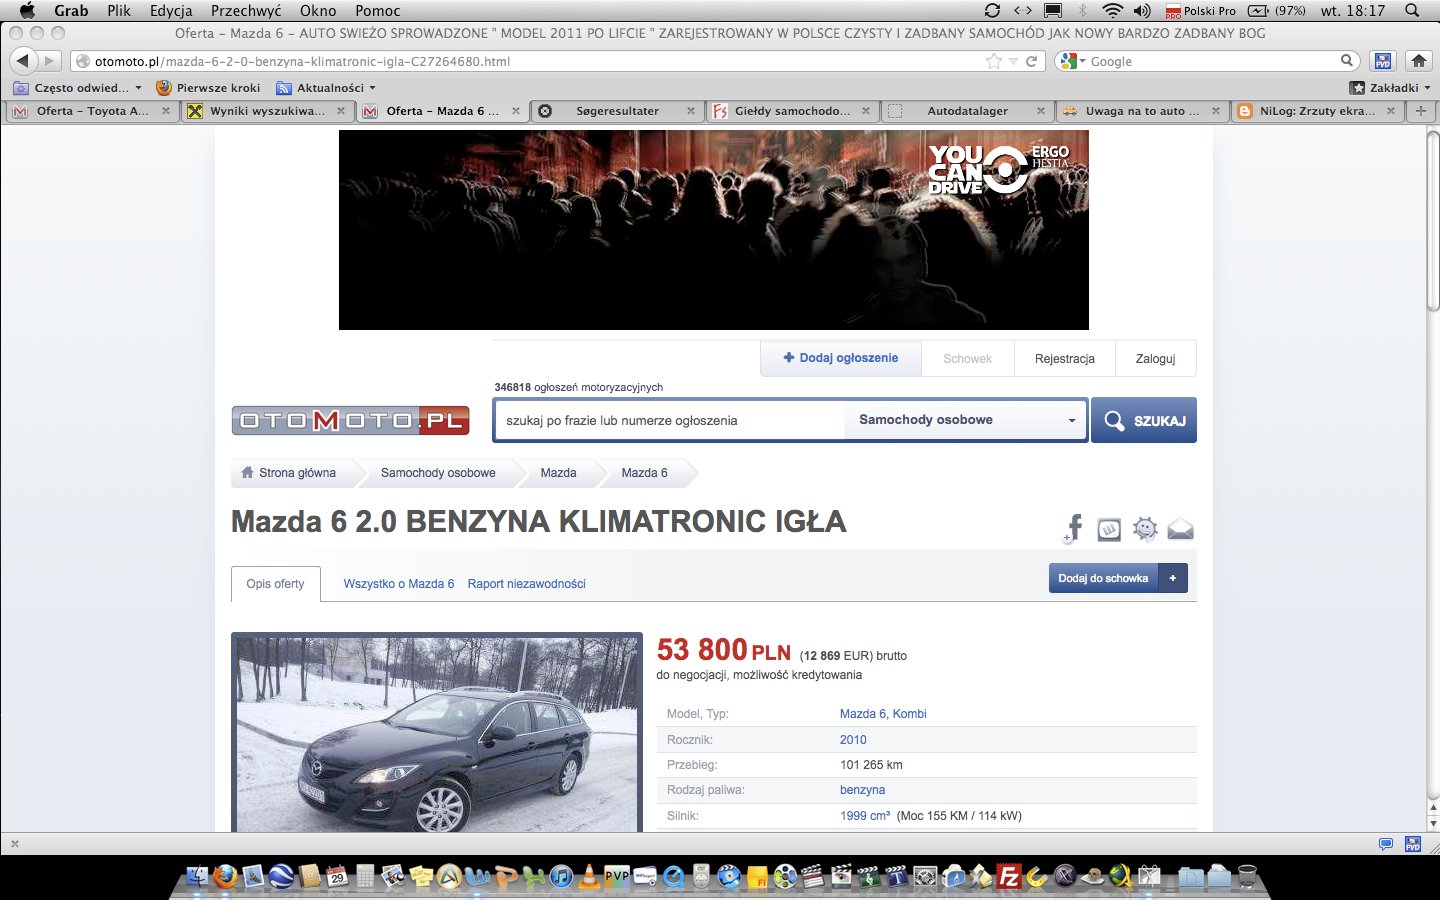1440x900 pixels.
Task: Switch to the Giełdy samochodowe tab
Action: [x=791, y=111]
